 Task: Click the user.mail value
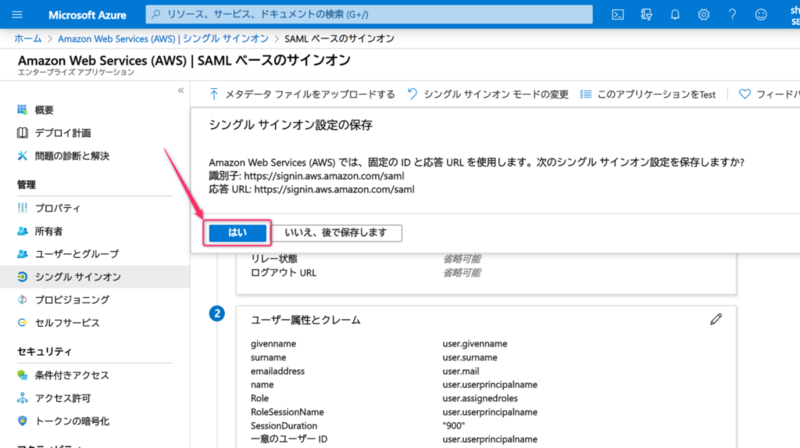click(461, 371)
